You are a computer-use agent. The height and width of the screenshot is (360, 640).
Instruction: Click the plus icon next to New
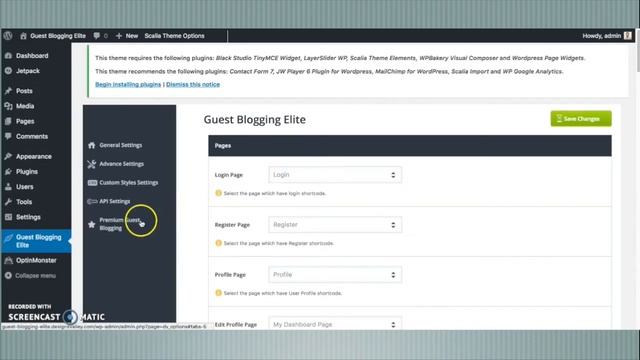119,36
